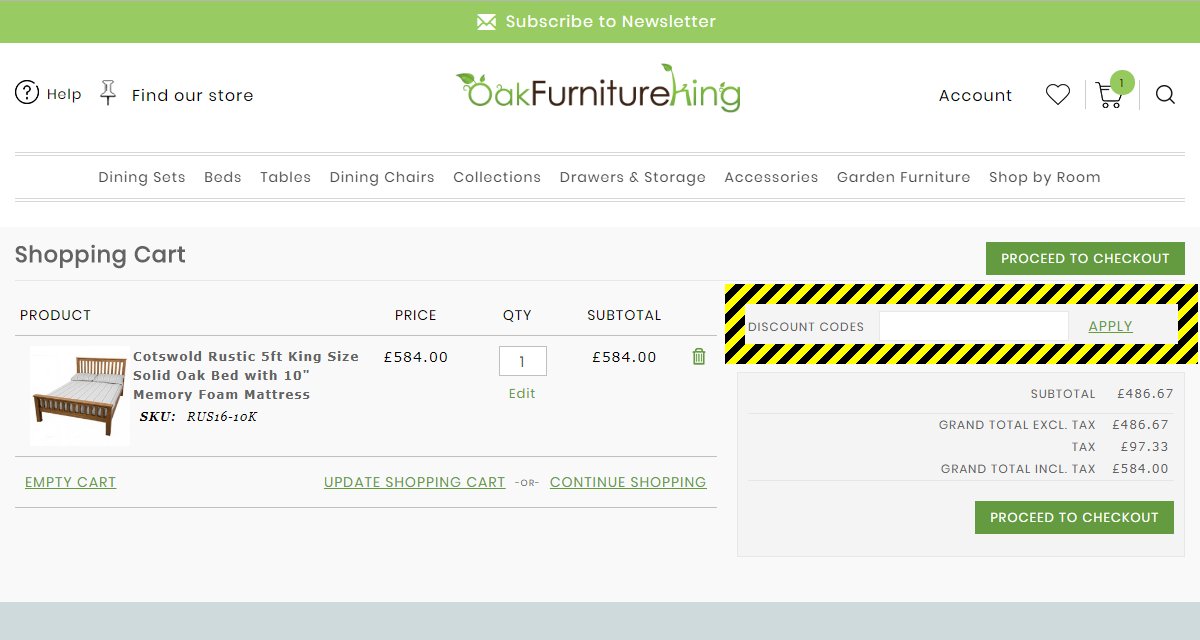Click Proceed to Checkout below grand total

1074,517
